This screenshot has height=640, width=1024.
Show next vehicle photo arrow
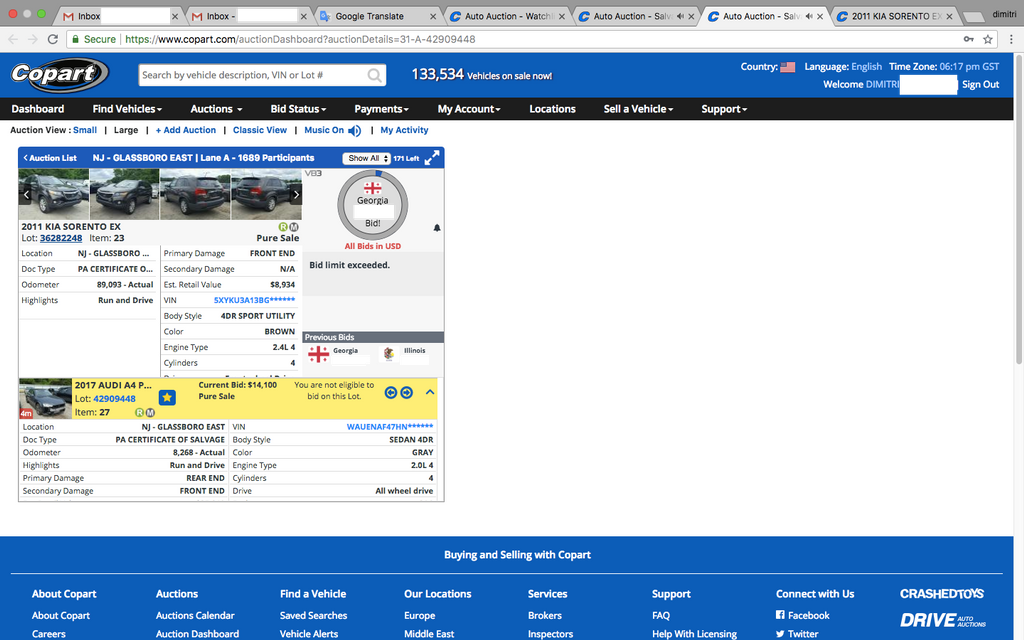pyautogui.click(x=296, y=195)
